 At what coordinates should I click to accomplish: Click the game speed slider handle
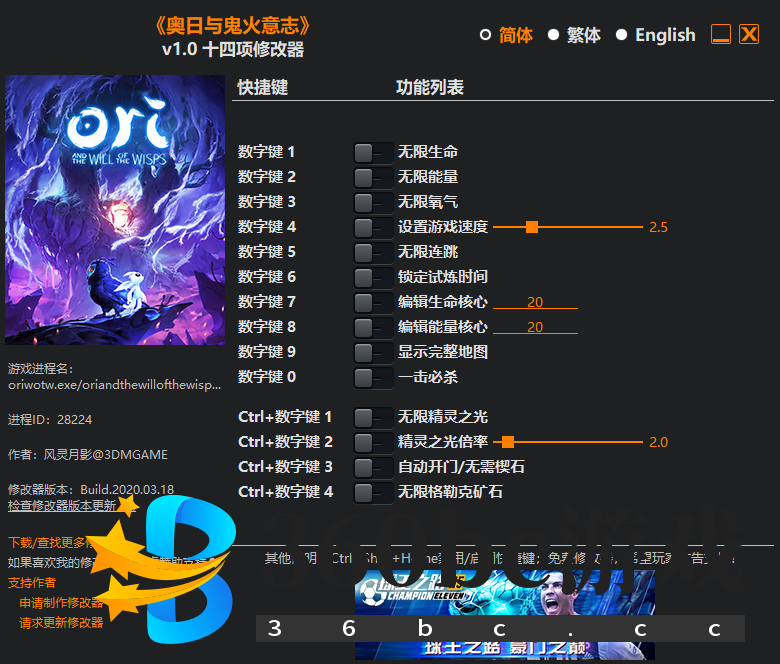point(532,227)
